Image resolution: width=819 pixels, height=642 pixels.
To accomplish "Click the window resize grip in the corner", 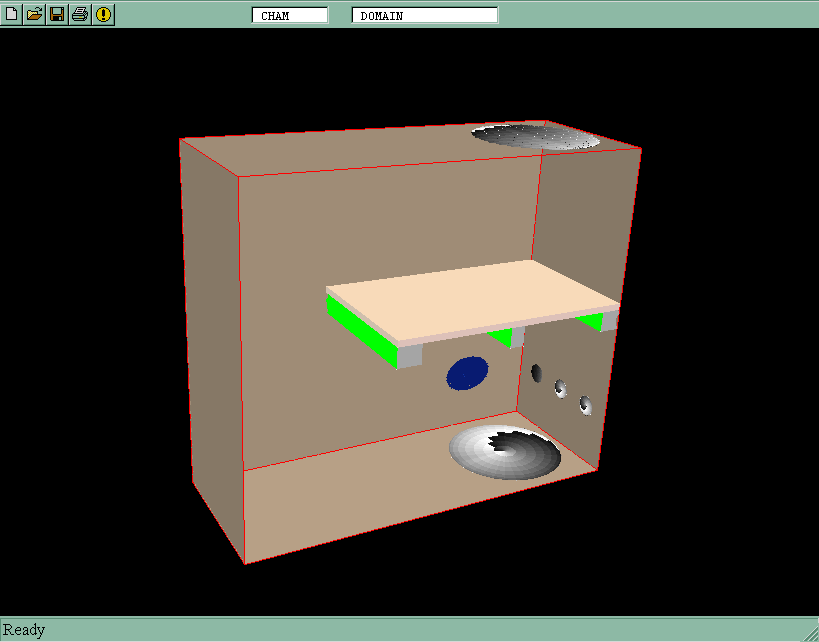I will tap(810, 633).
